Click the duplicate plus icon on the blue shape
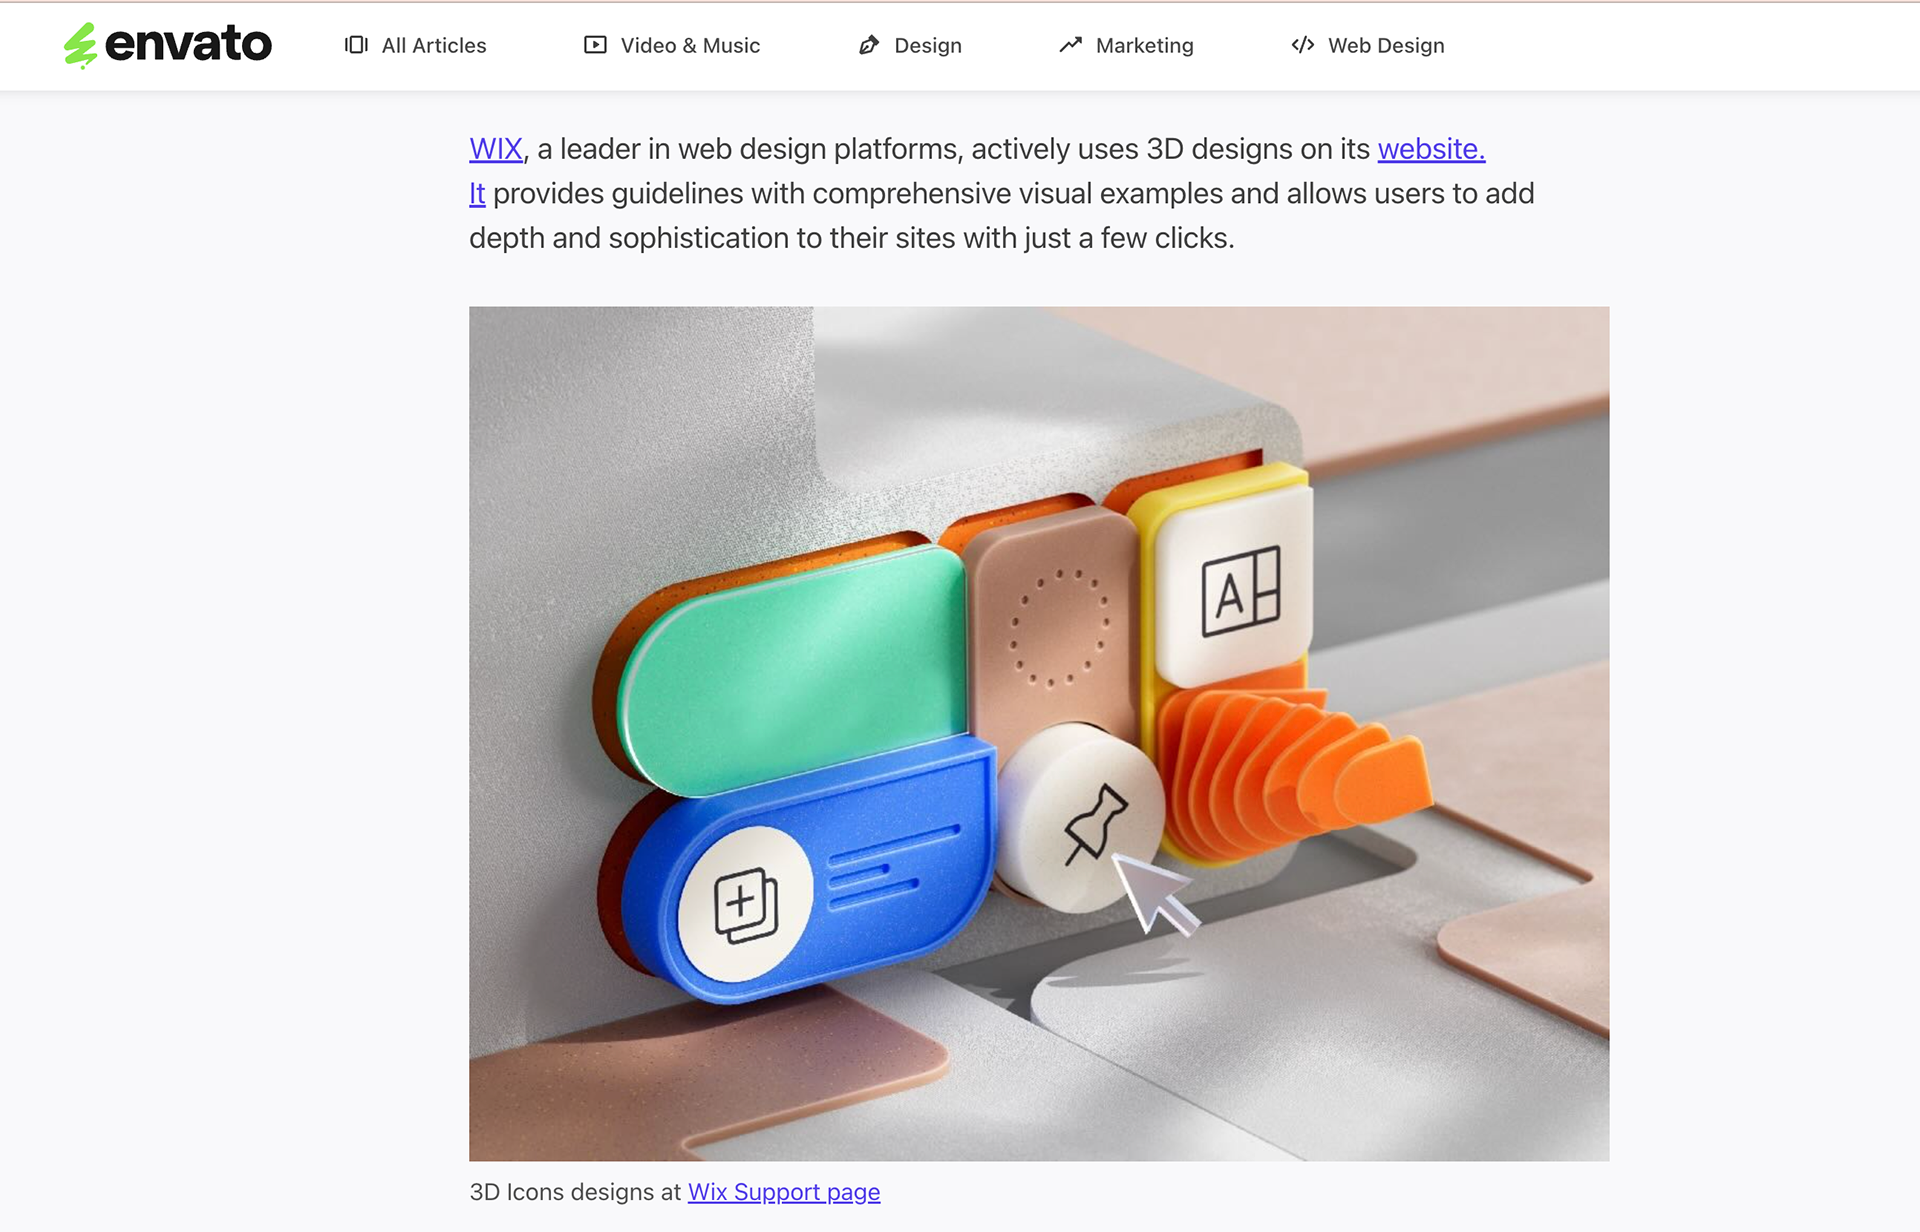The height and width of the screenshot is (1232, 1920). (745, 905)
